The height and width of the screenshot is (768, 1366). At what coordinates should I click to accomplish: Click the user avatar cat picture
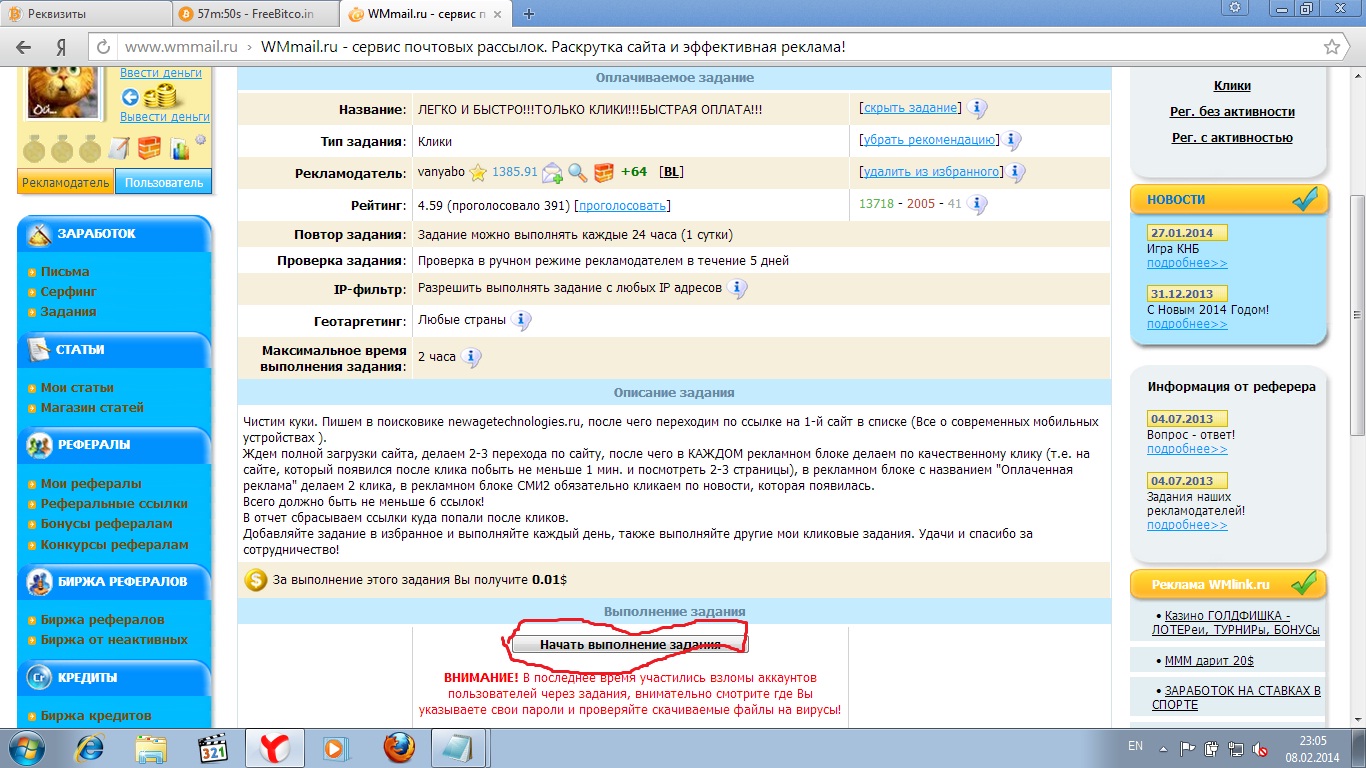click(61, 92)
